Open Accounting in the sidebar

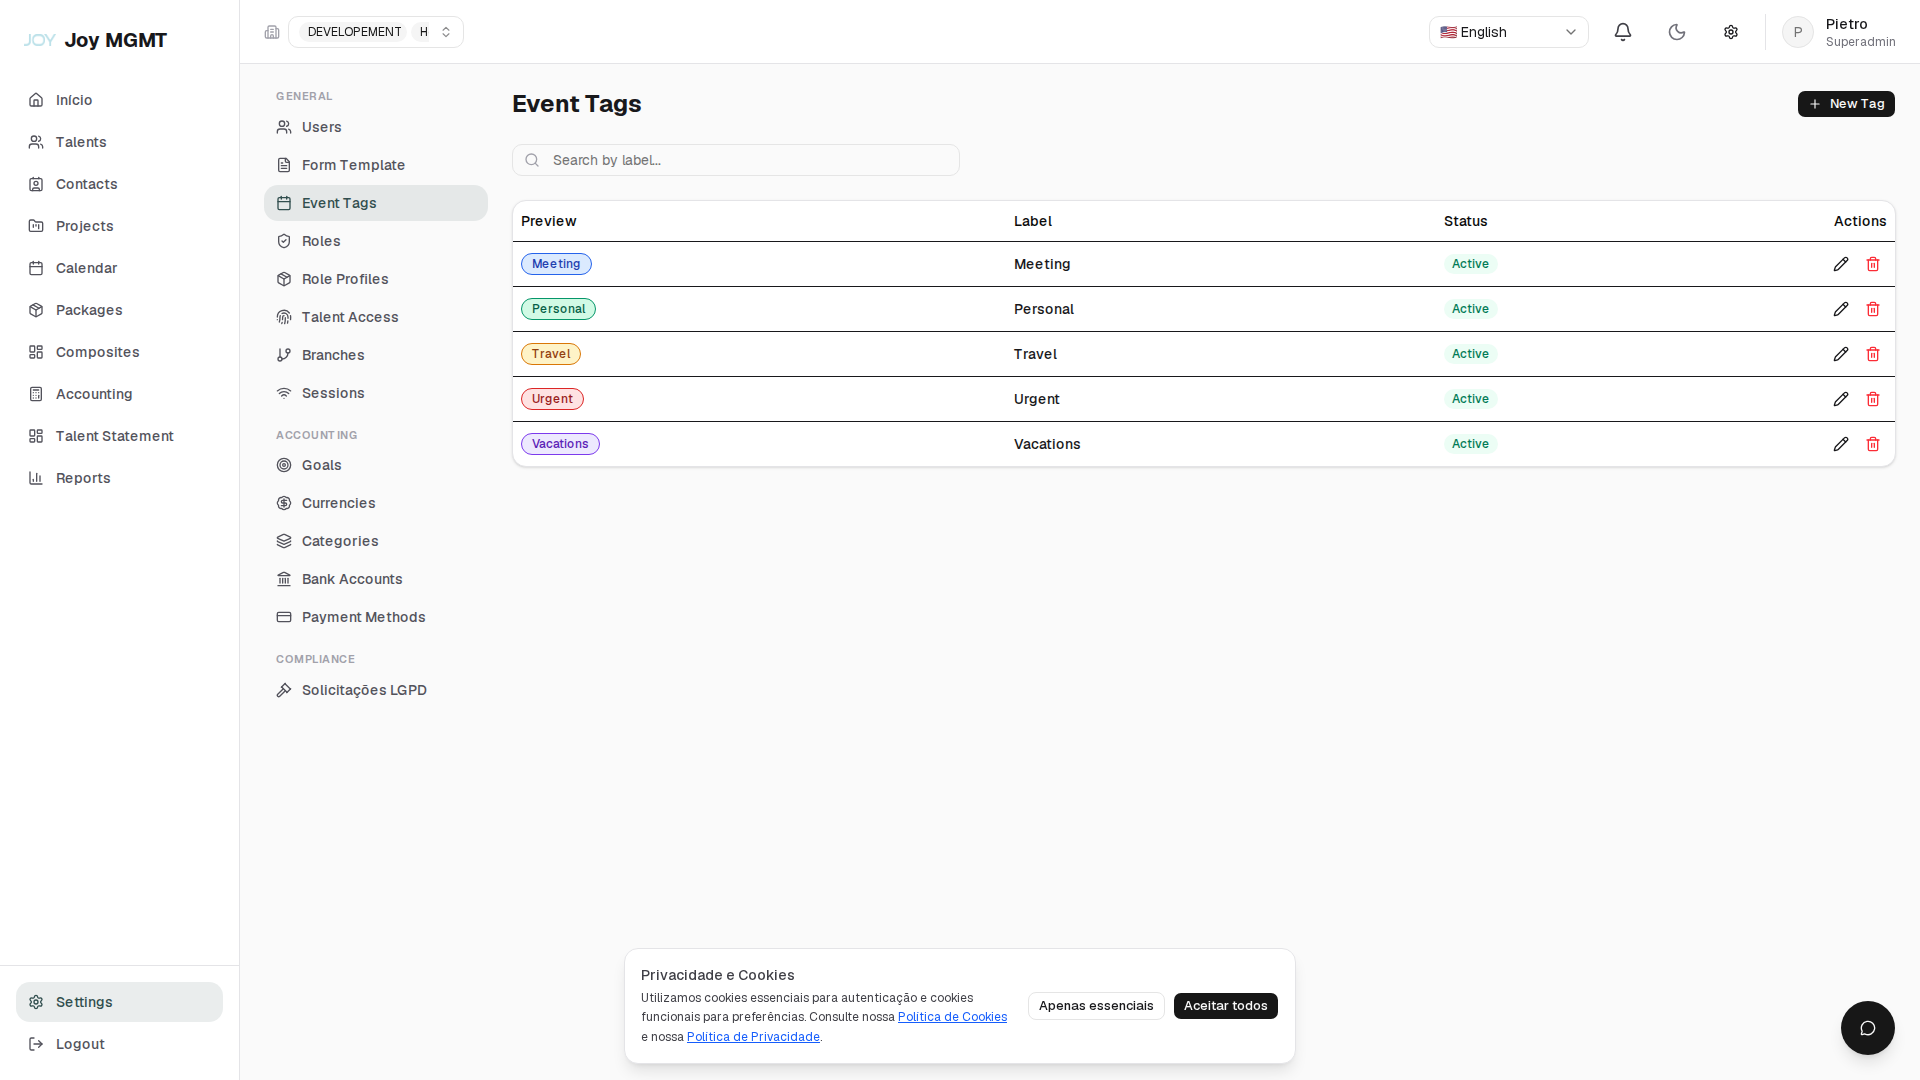click(119, 394)
